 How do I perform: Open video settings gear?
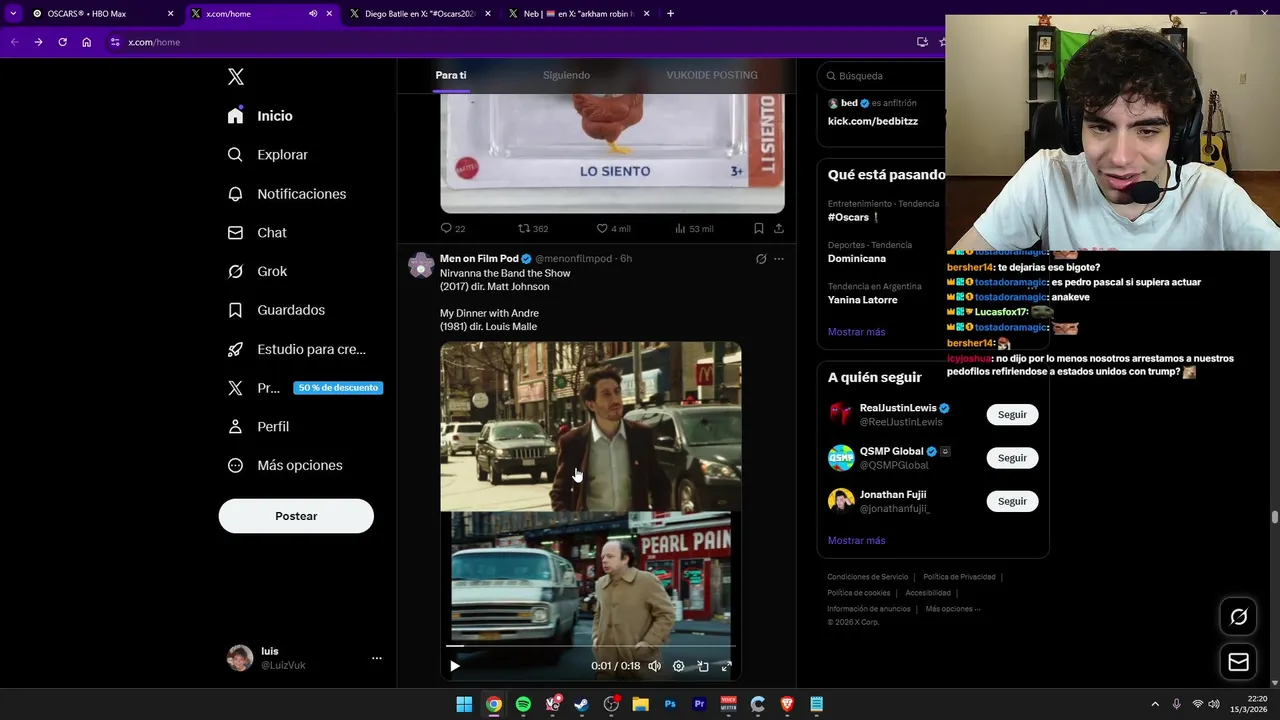pyautogui.click(x=678, y=666)
